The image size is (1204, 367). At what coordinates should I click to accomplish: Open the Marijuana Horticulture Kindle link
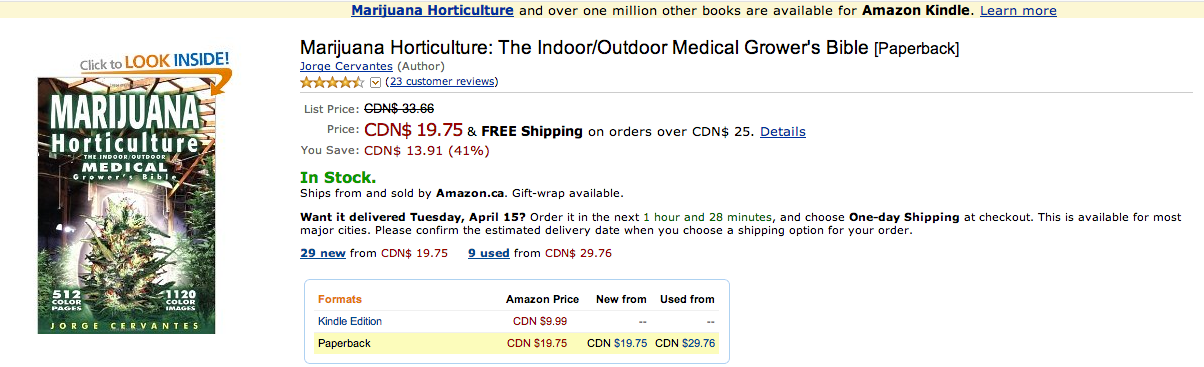432,10
